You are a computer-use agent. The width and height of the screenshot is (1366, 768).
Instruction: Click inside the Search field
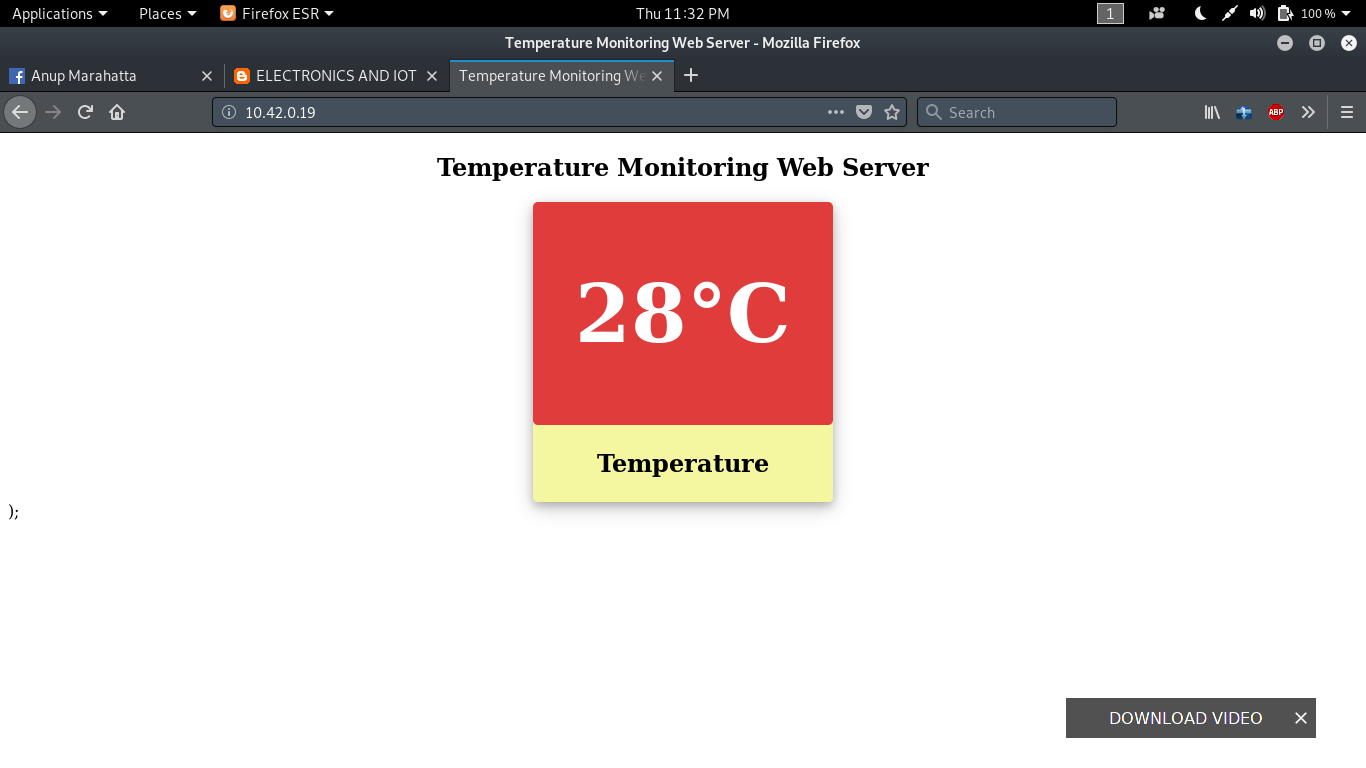coord(1016,112)
